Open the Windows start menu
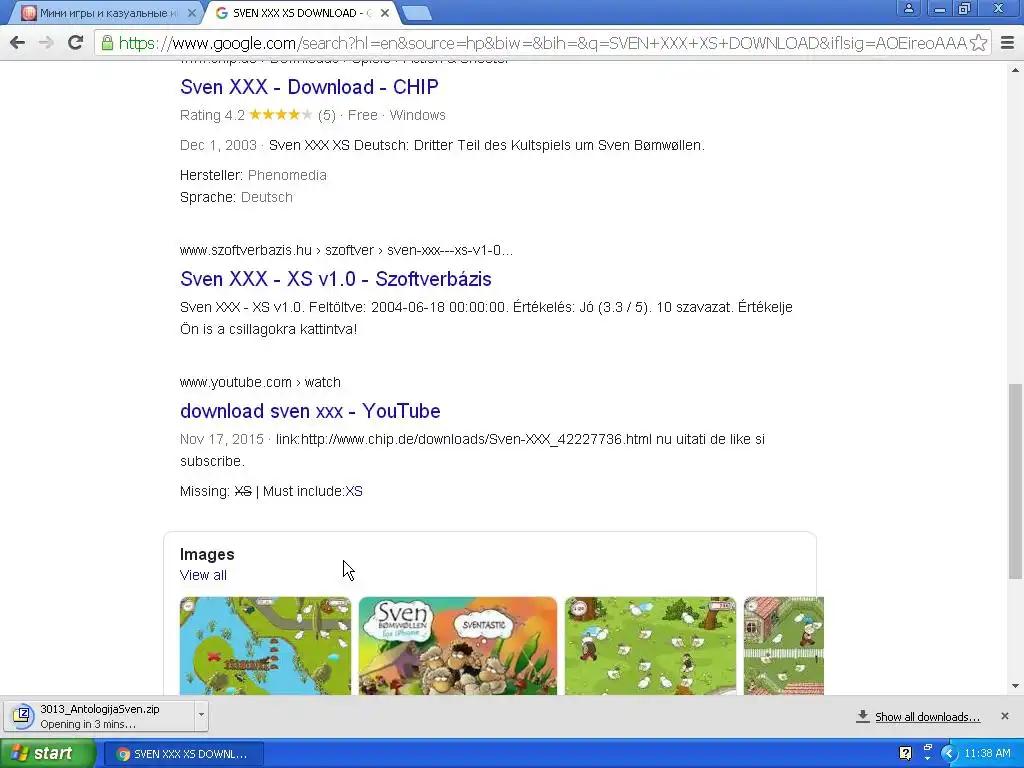The image size is (1024, 768). point(48,754)
